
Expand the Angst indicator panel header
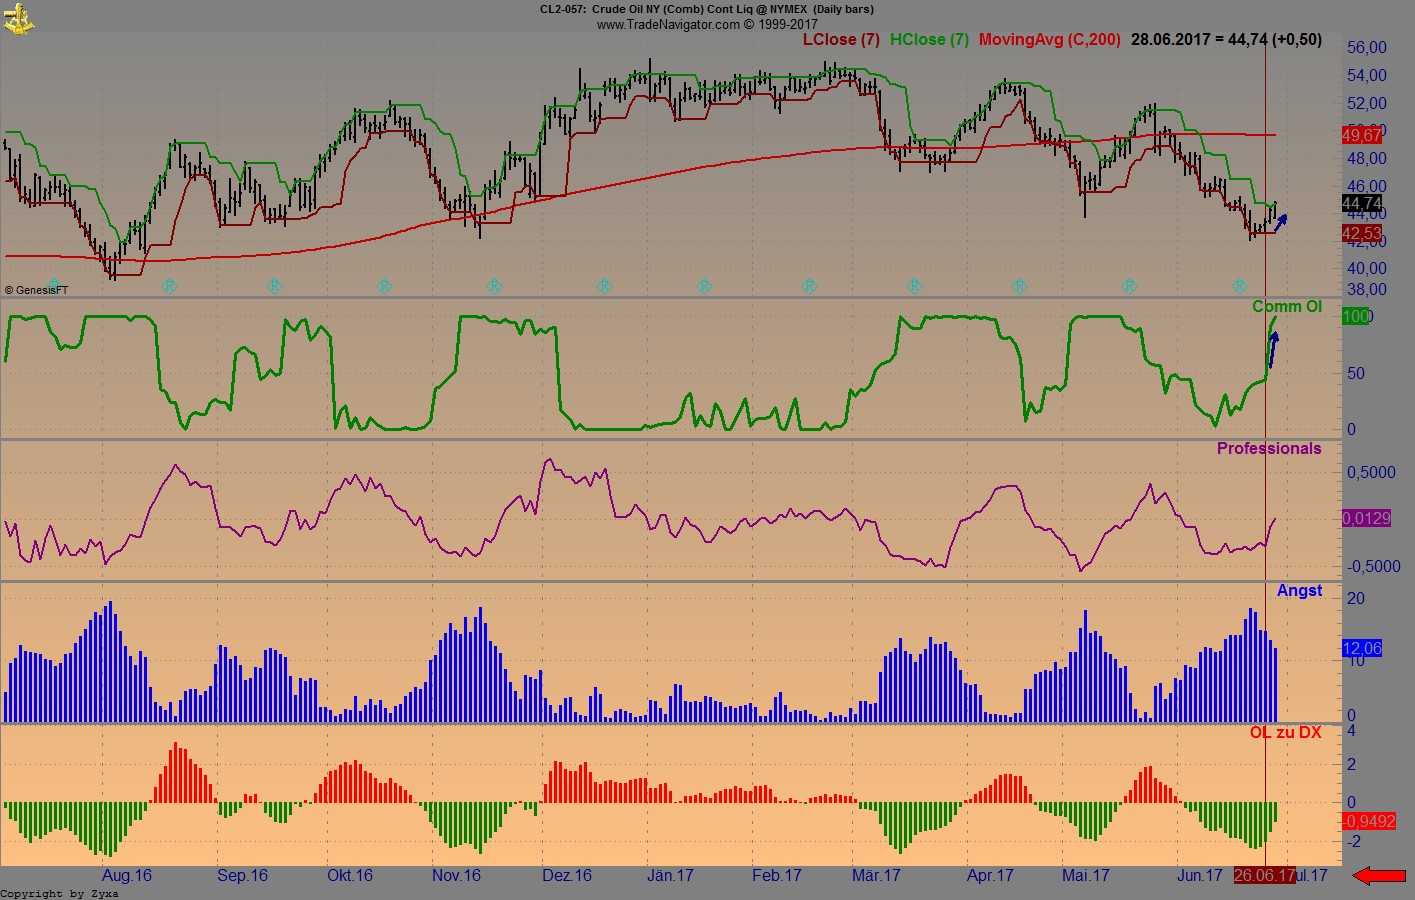1299,590
